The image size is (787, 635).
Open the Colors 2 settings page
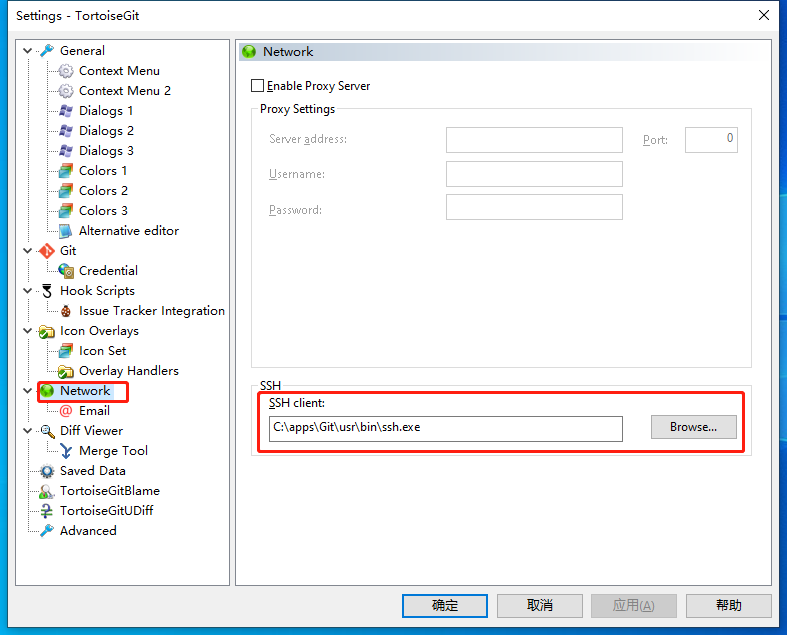click(x=103, y=191)
